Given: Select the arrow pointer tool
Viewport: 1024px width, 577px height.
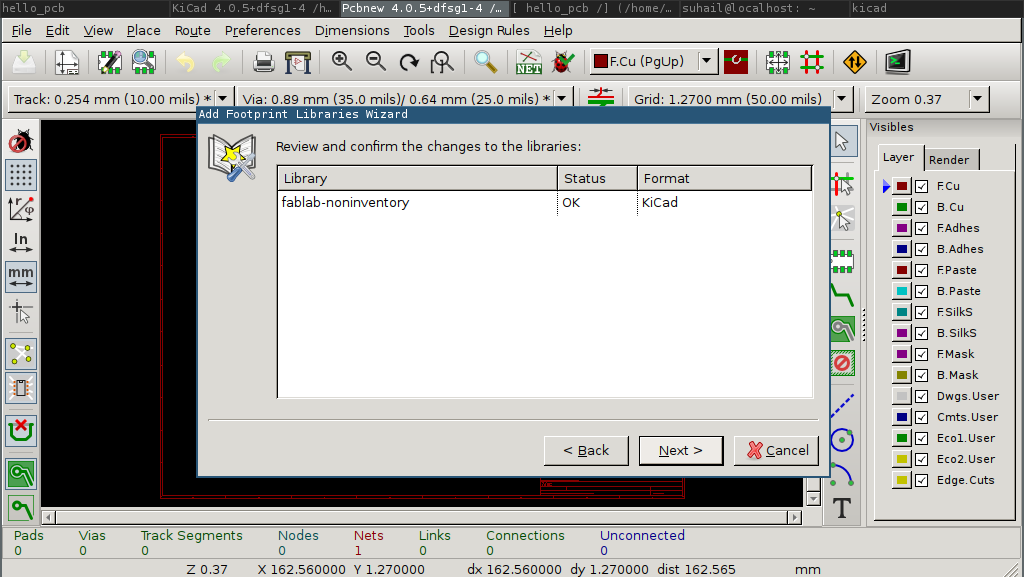Looking at the screenshot, I should (x=842, y=141).
